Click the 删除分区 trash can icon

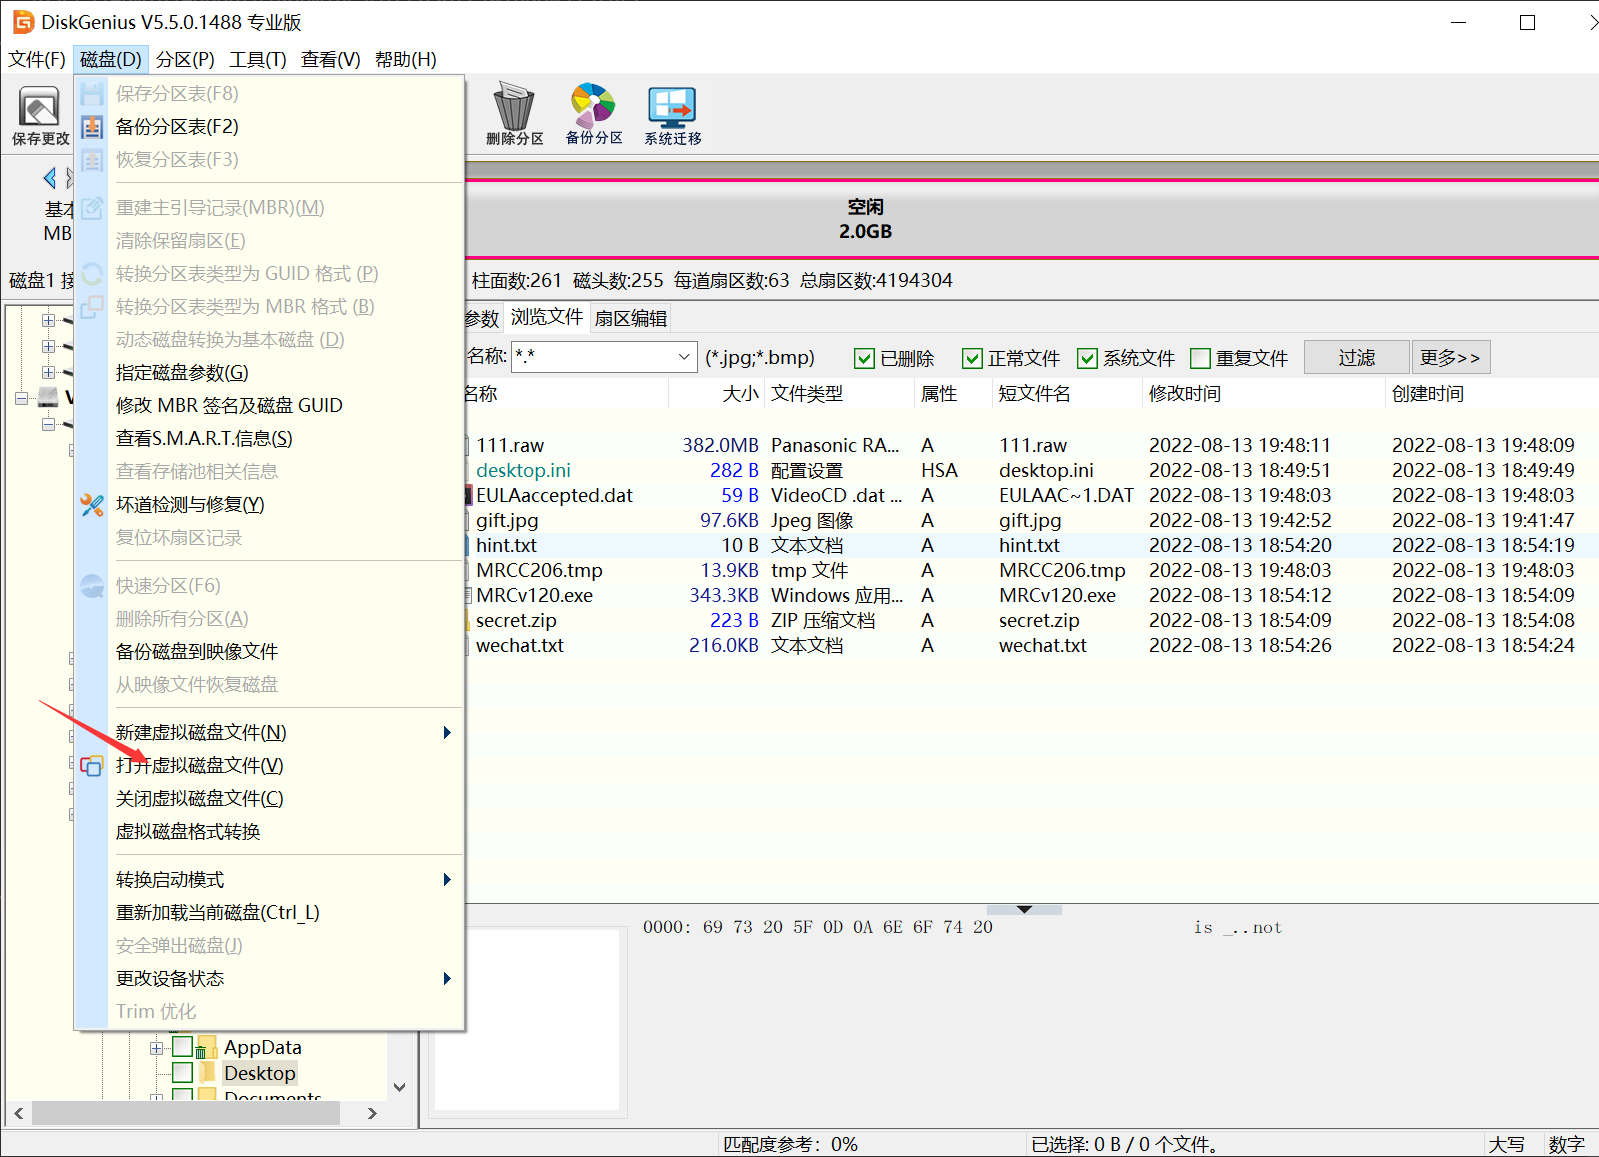point(514,106)
